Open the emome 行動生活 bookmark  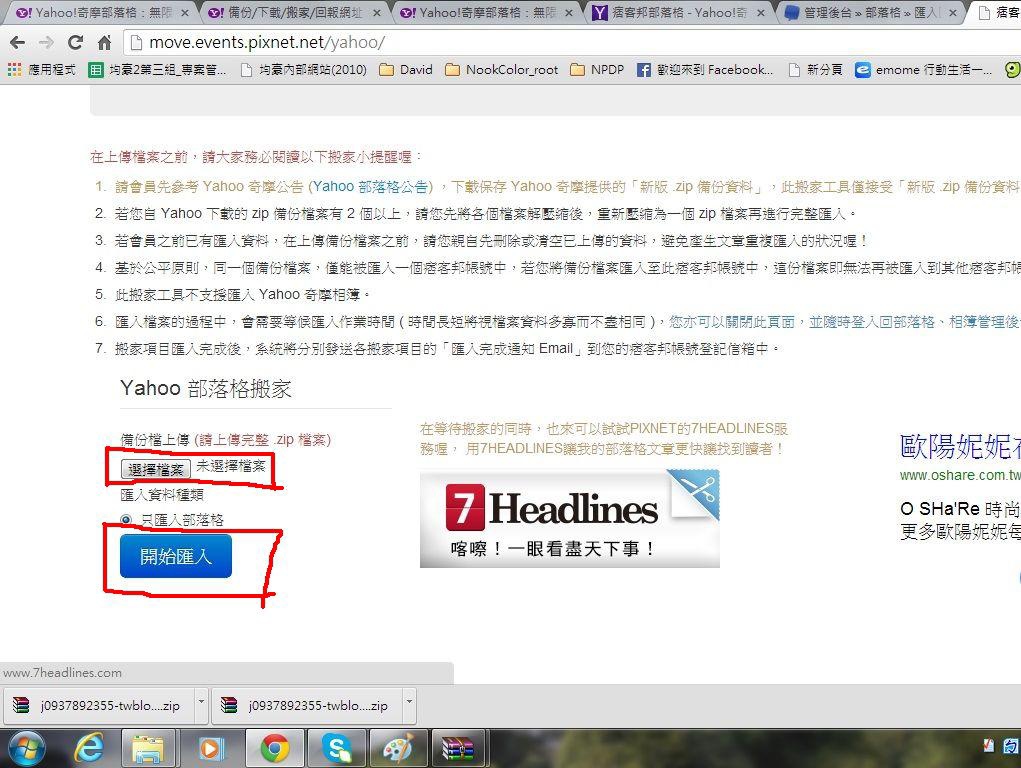(x=923, y=70)
